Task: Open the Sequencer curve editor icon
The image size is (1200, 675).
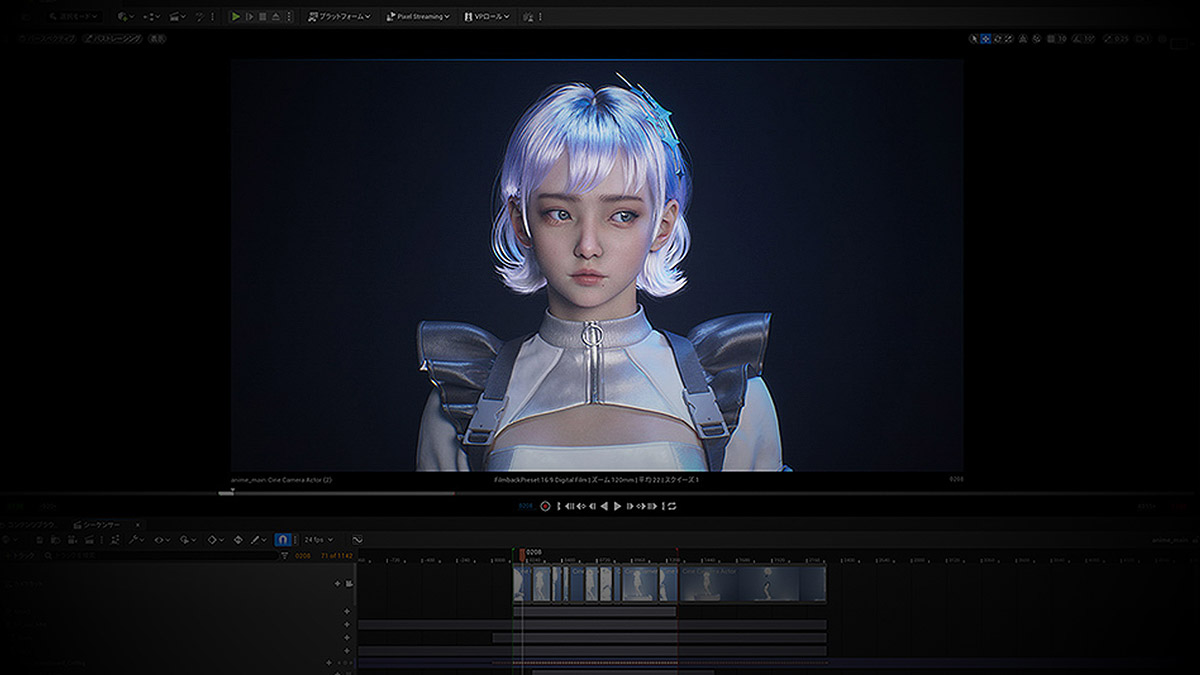Action: pyautogui.click(x=357, y=539)
